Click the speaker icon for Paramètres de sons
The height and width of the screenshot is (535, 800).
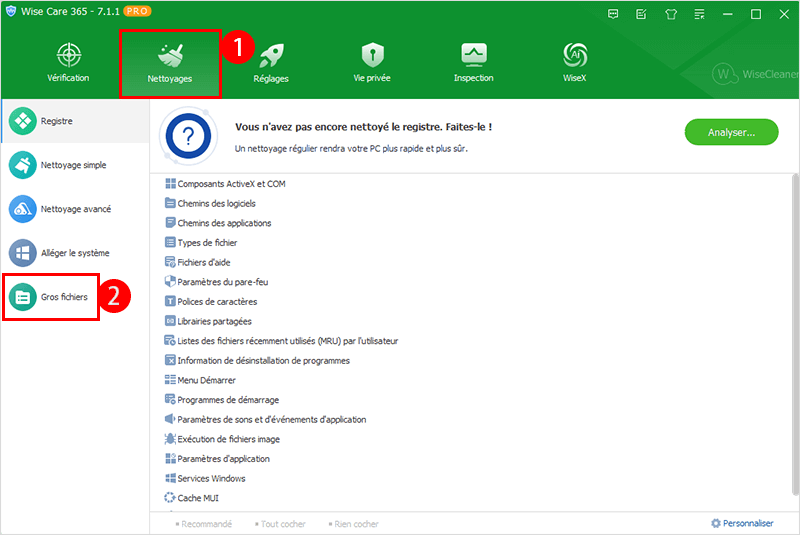[x=170, y=419]
